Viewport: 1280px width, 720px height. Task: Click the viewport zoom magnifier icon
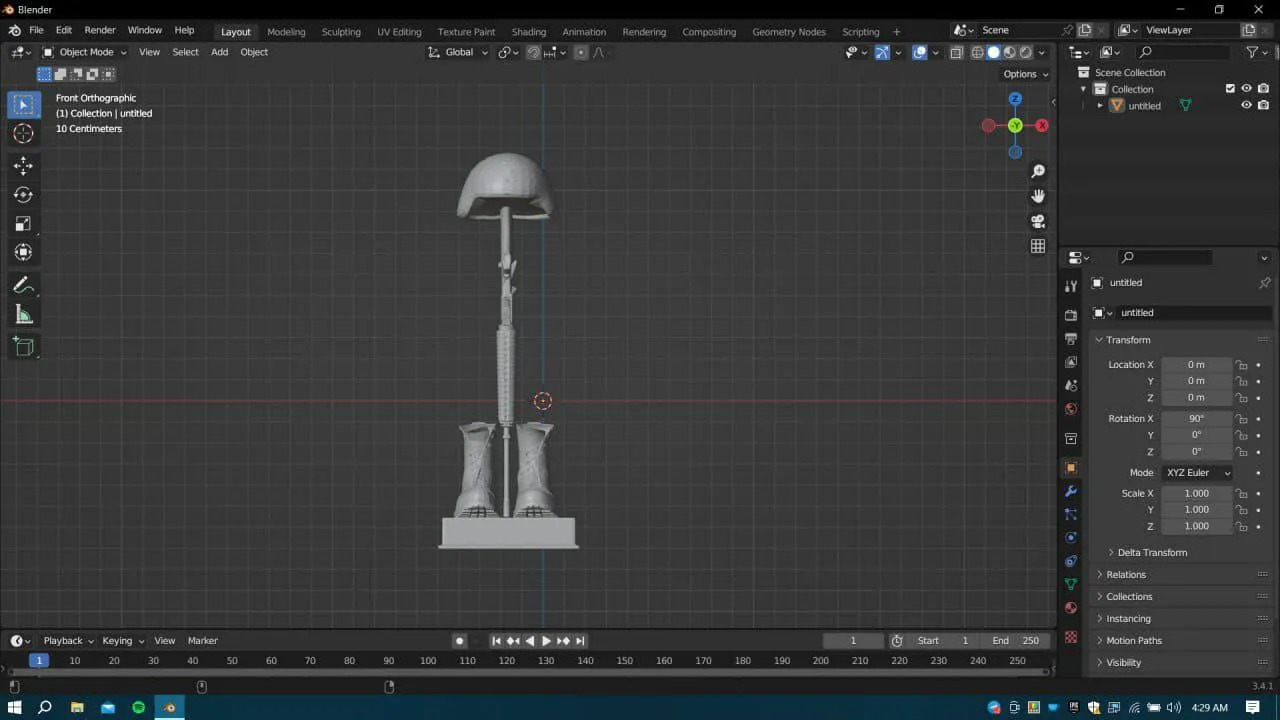pyautogui.click(x=1038, y=172)
